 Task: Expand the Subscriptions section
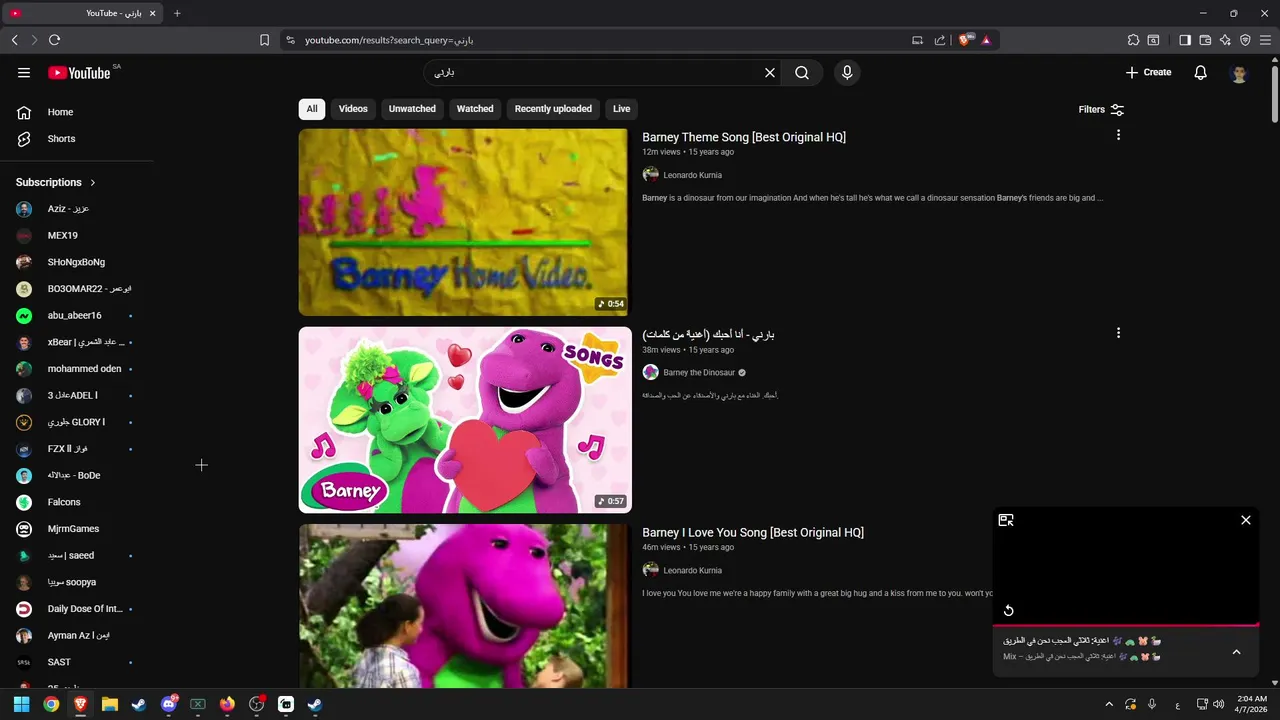56,182
